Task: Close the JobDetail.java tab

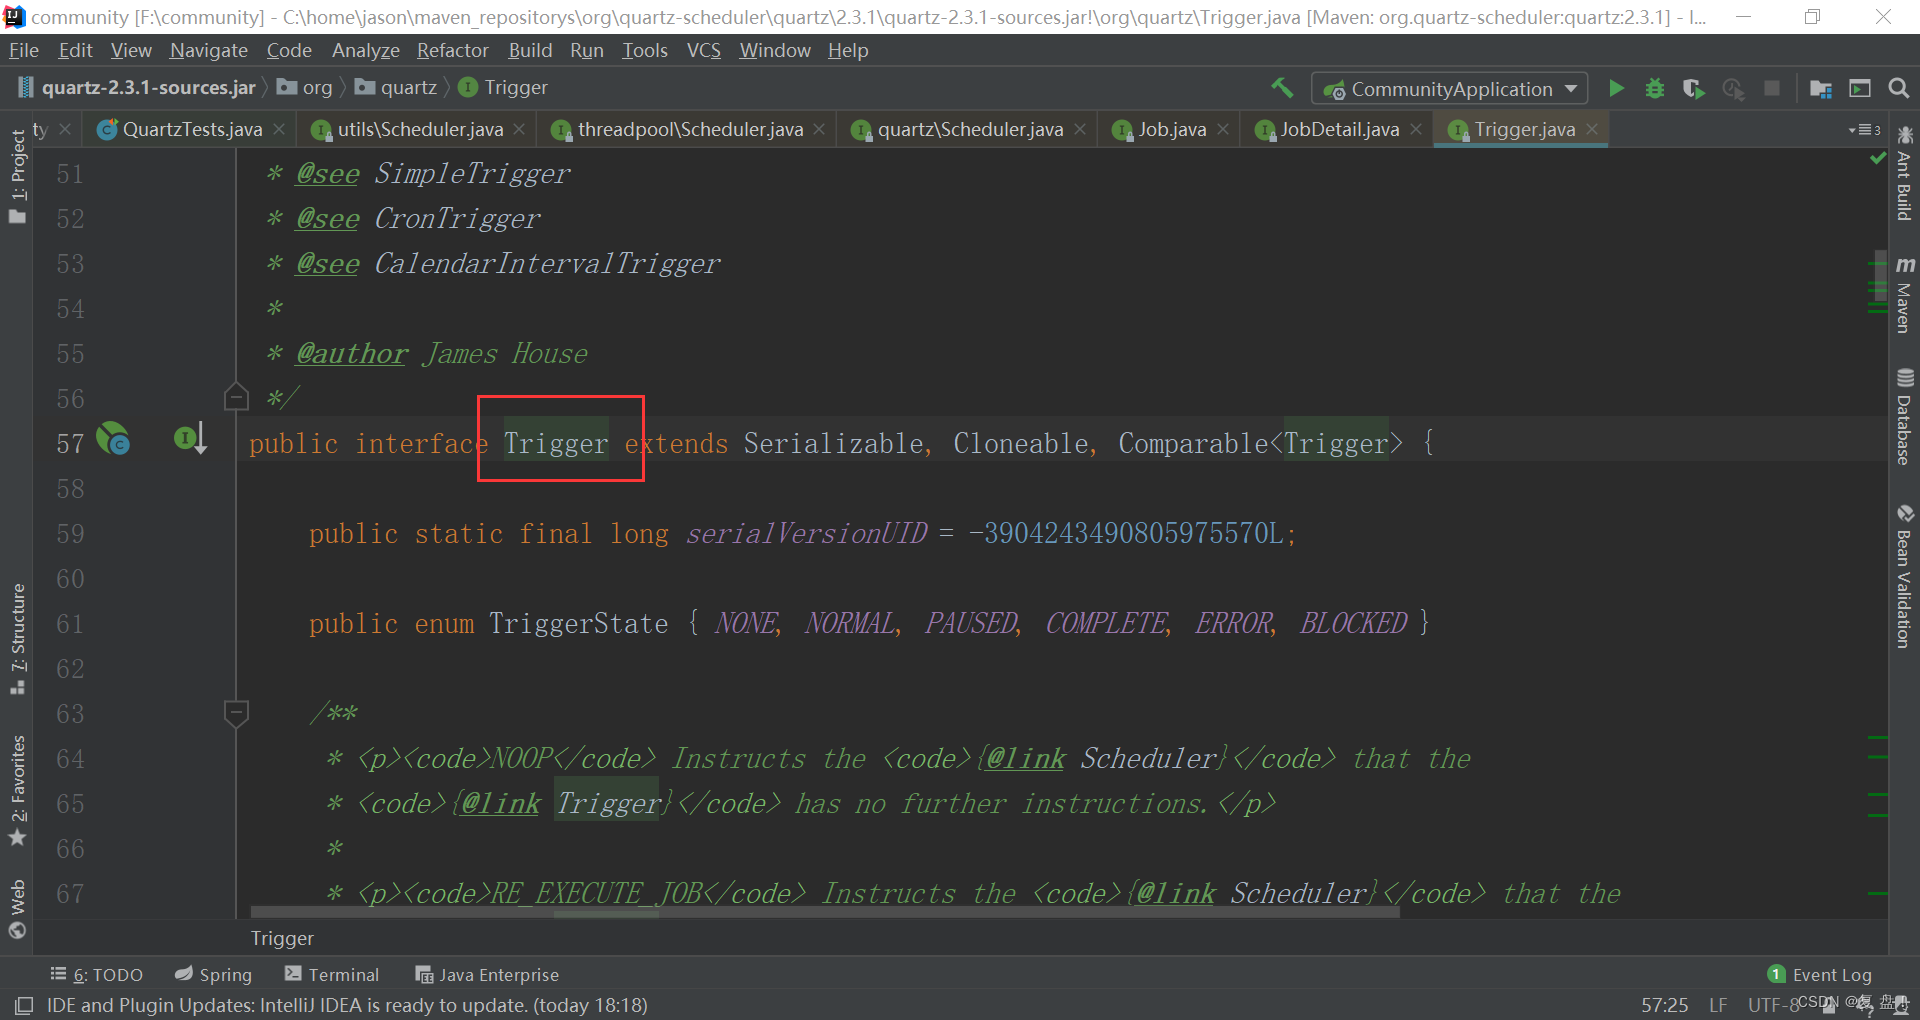Action: pos(1416,129)
